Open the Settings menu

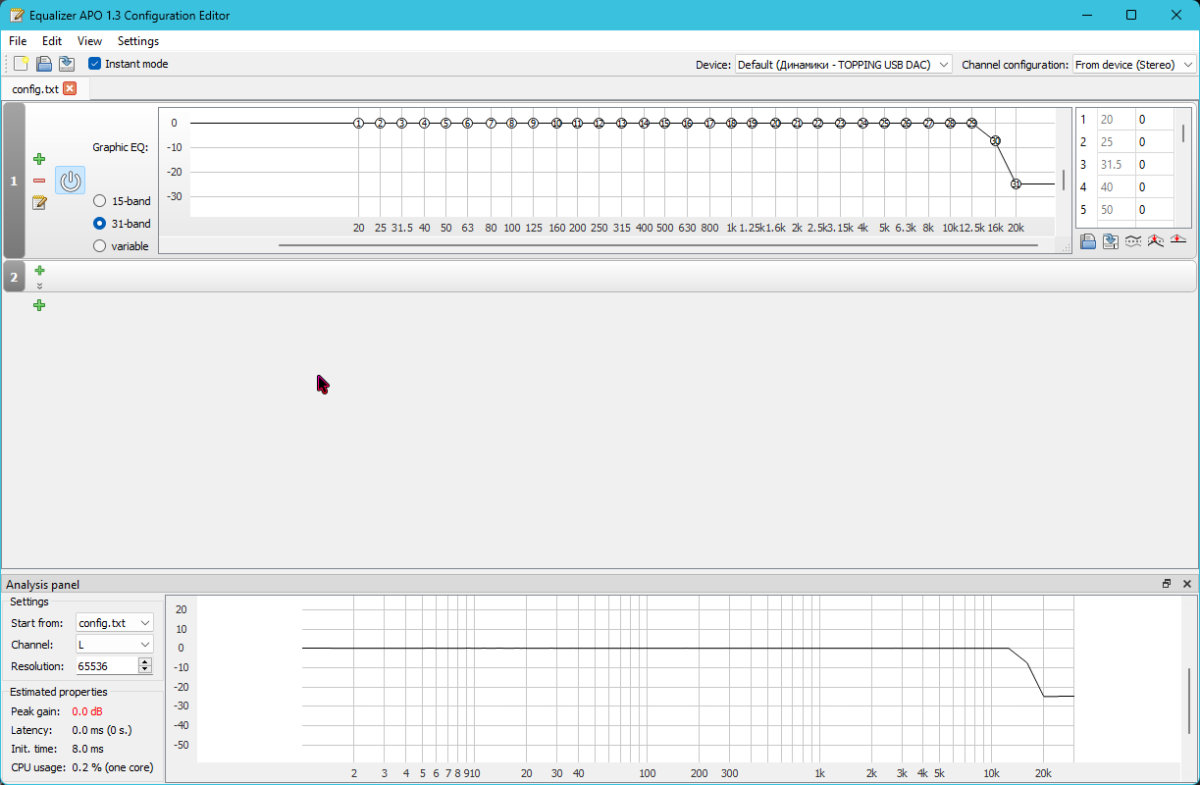[x=138, y=41]
